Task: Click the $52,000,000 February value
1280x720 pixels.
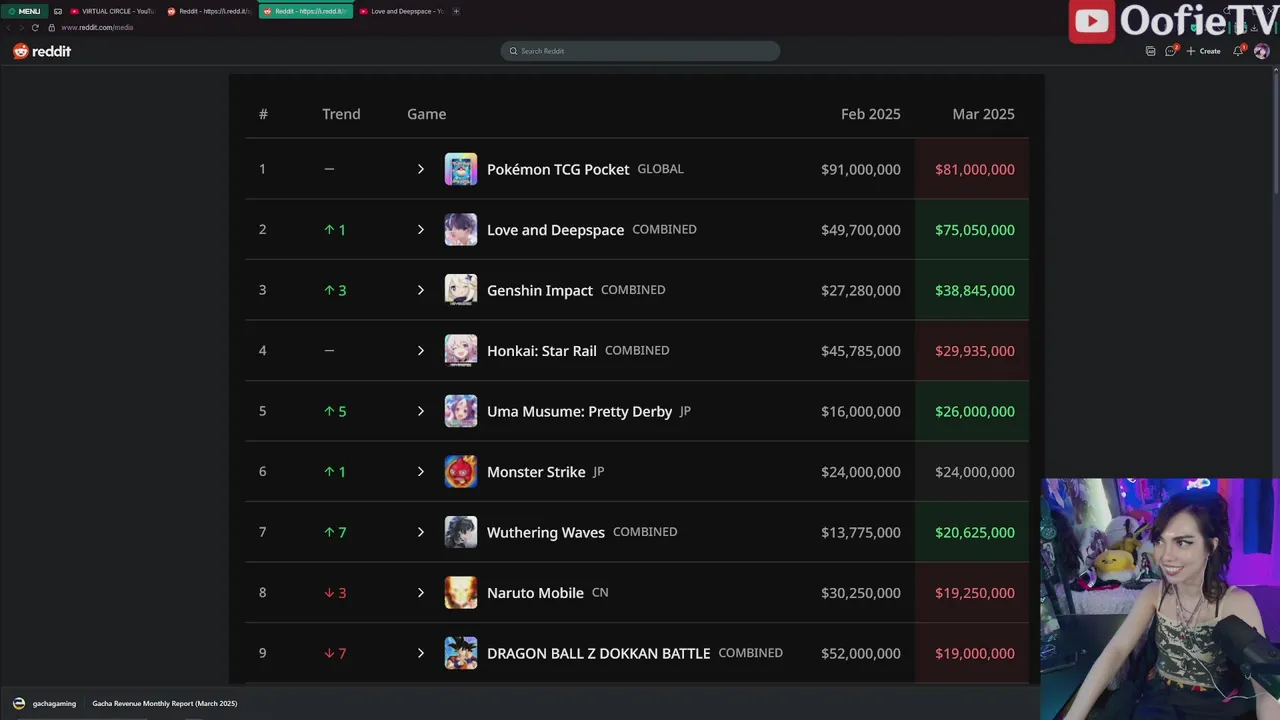Action: click(861, 653)
